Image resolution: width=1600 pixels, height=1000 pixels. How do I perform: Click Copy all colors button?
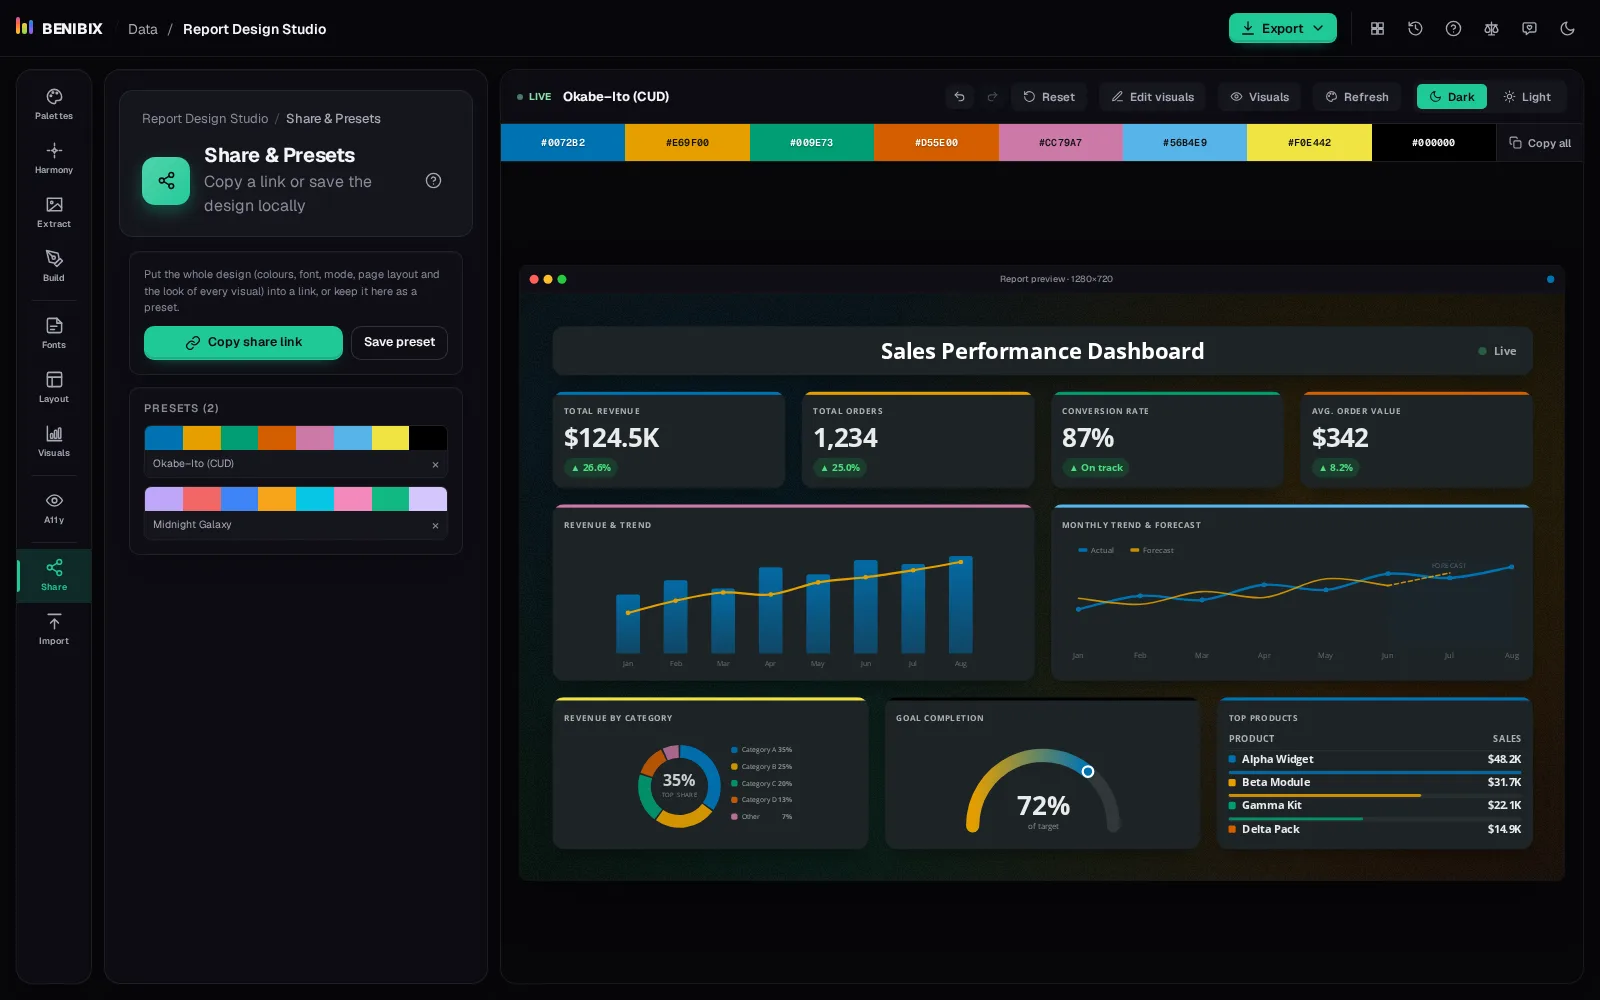1540,143
